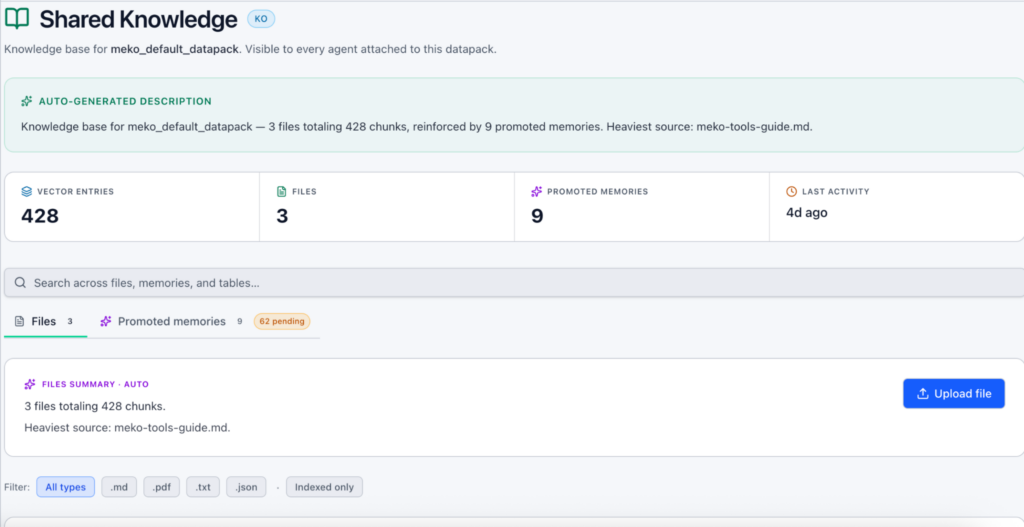Switch to the Files tab
Image resolution: width=1024 pixels, height=527 pixels.
45,321
